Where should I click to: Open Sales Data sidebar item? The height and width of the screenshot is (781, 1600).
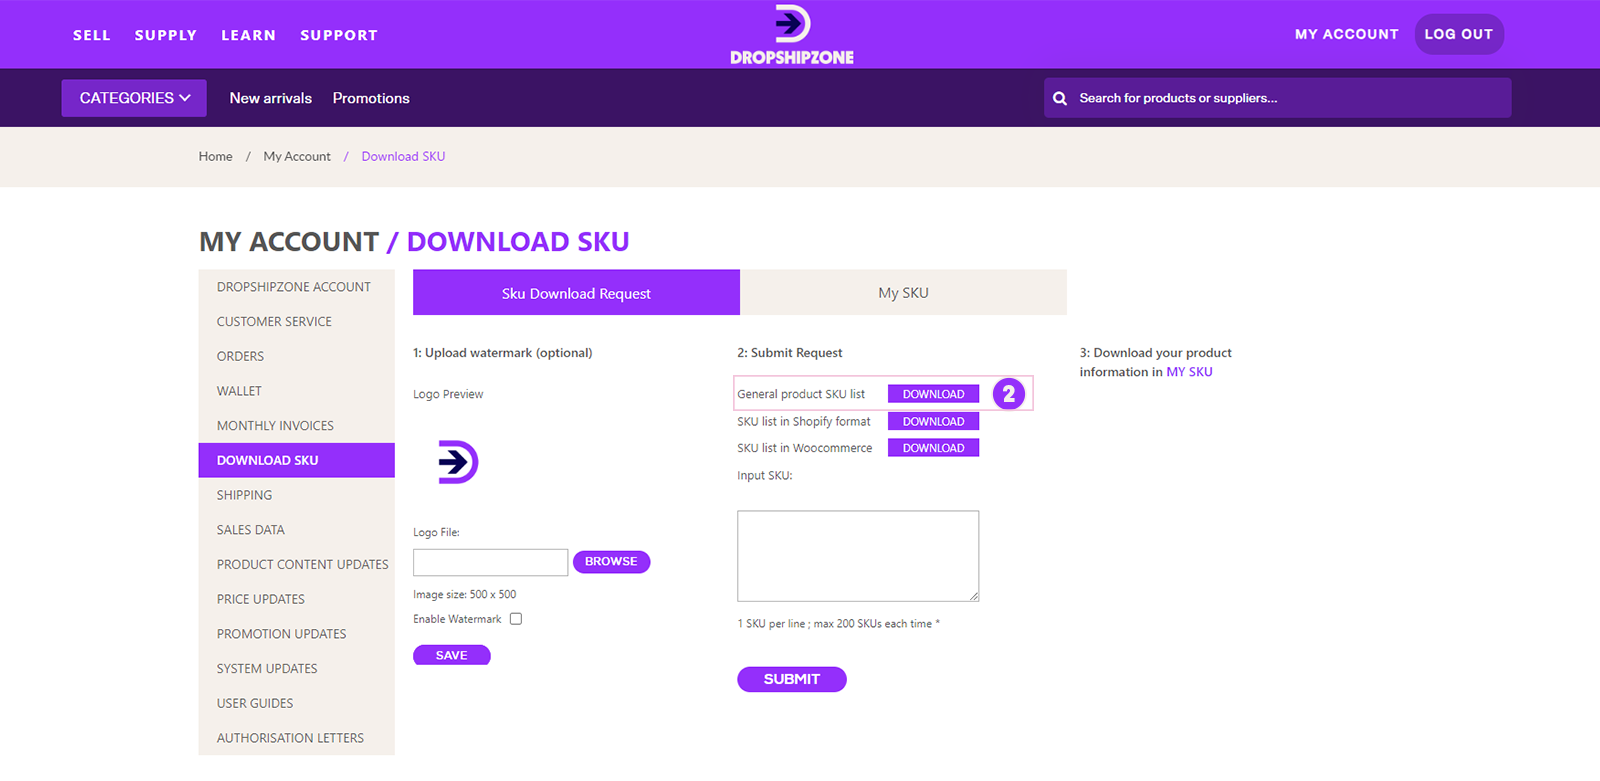click(x=296, y=530)
